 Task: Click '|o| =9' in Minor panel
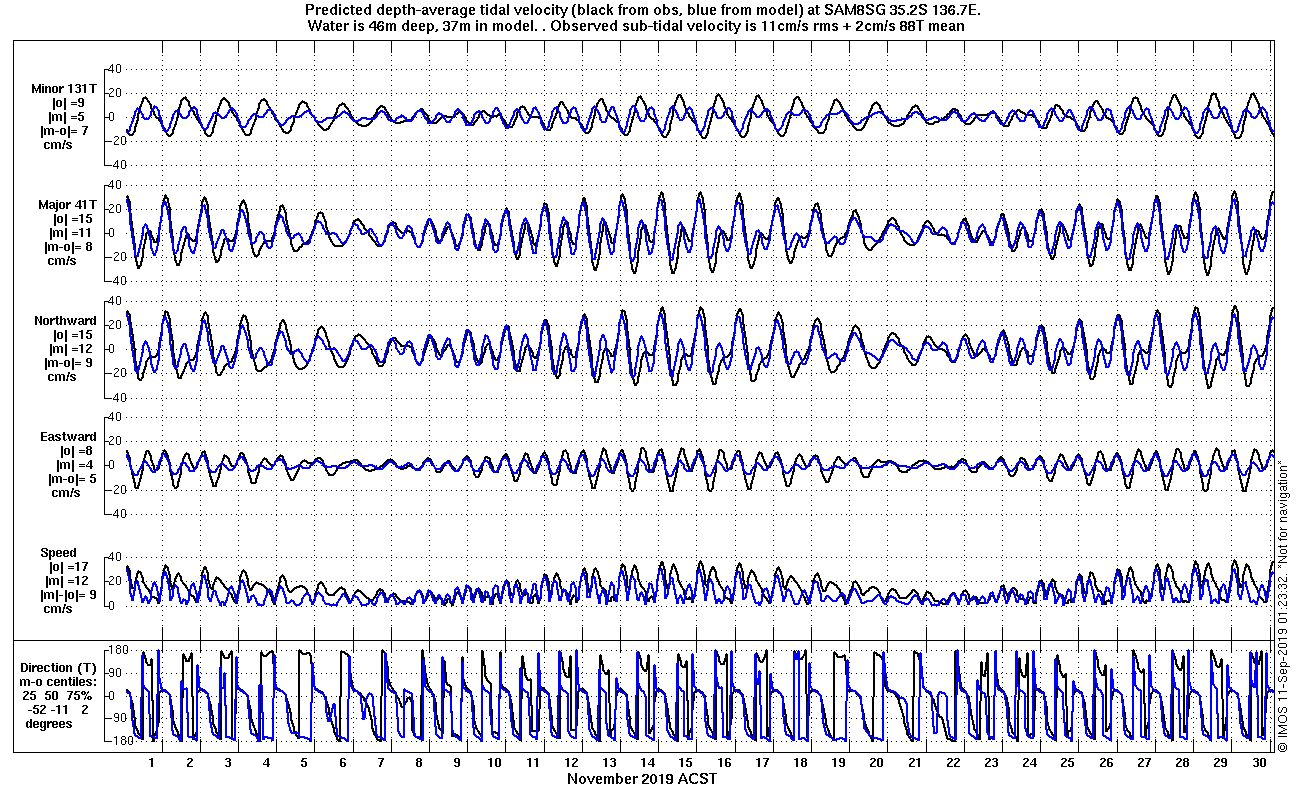coord(68,102)
